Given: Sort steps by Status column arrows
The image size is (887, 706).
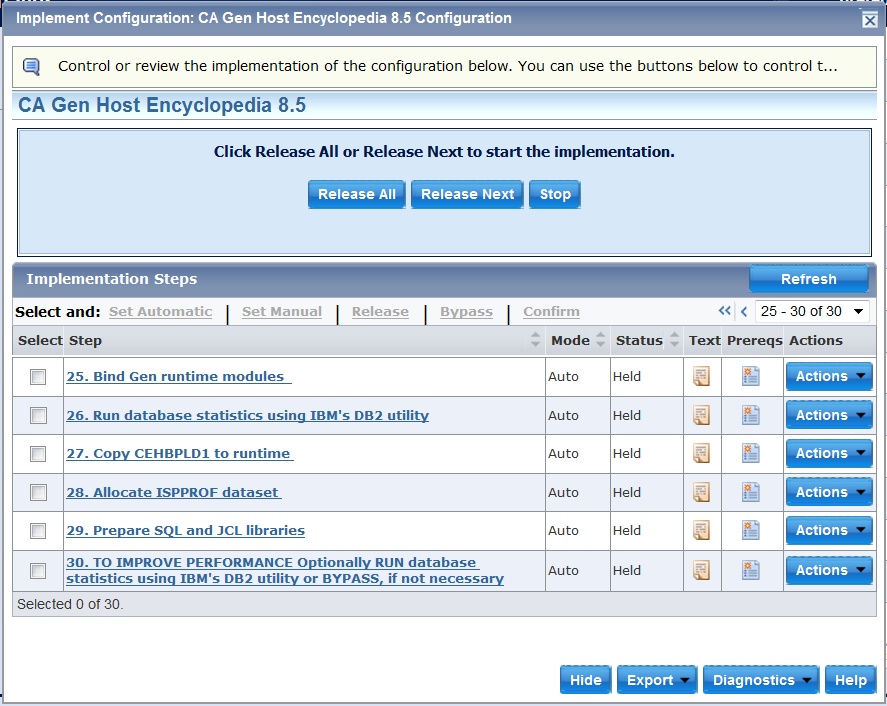Looking at the screenshot, I should tap(674, 341).
